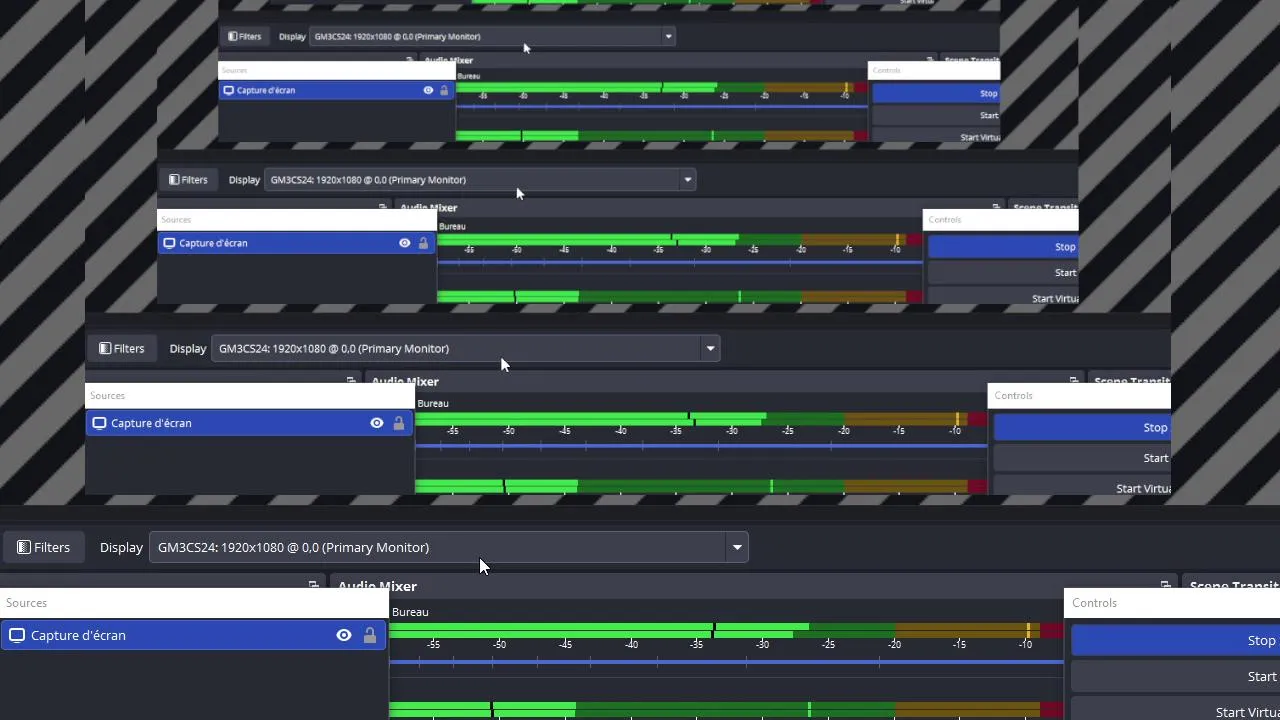Click the bottom-most Sources panel header

pos(194,603)
